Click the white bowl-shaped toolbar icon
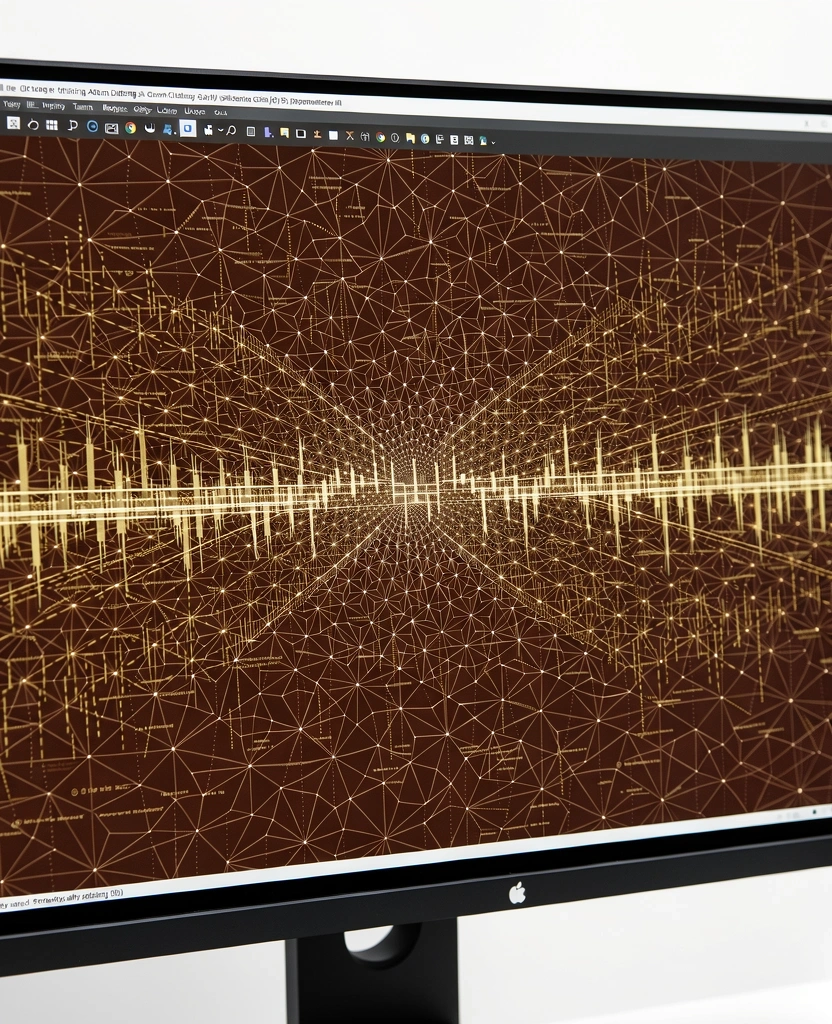 point(149,128)
